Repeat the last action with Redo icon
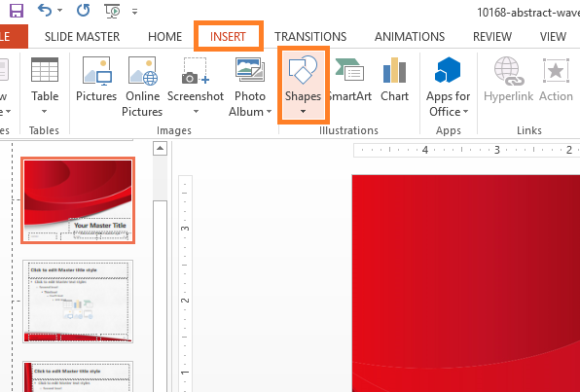This screenshot has height=392, width=580. (x=83, y=10)
